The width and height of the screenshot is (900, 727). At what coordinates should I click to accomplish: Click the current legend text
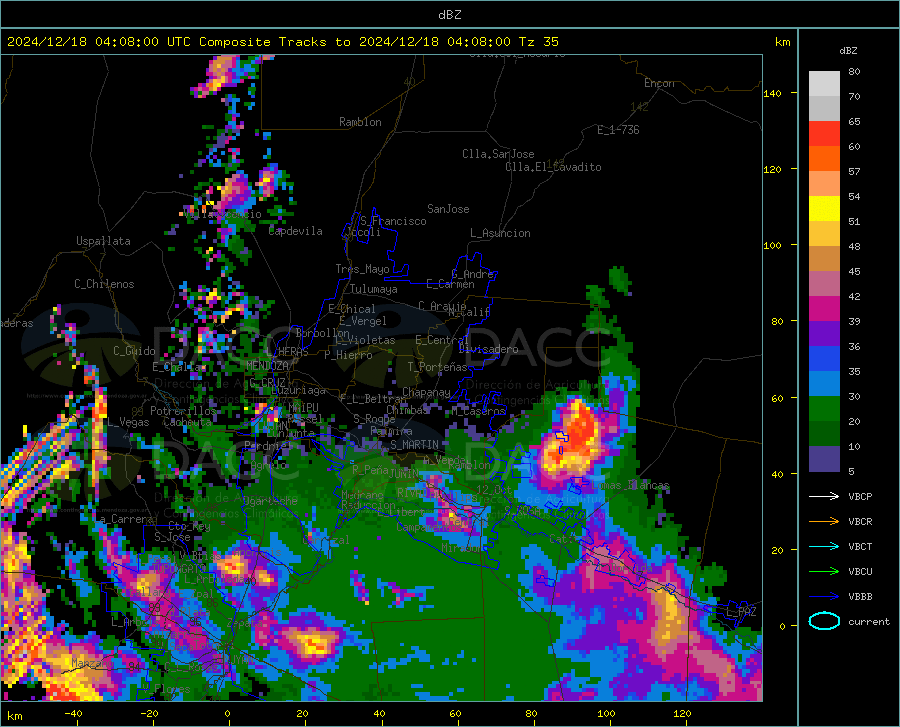[x=869, y=621]
